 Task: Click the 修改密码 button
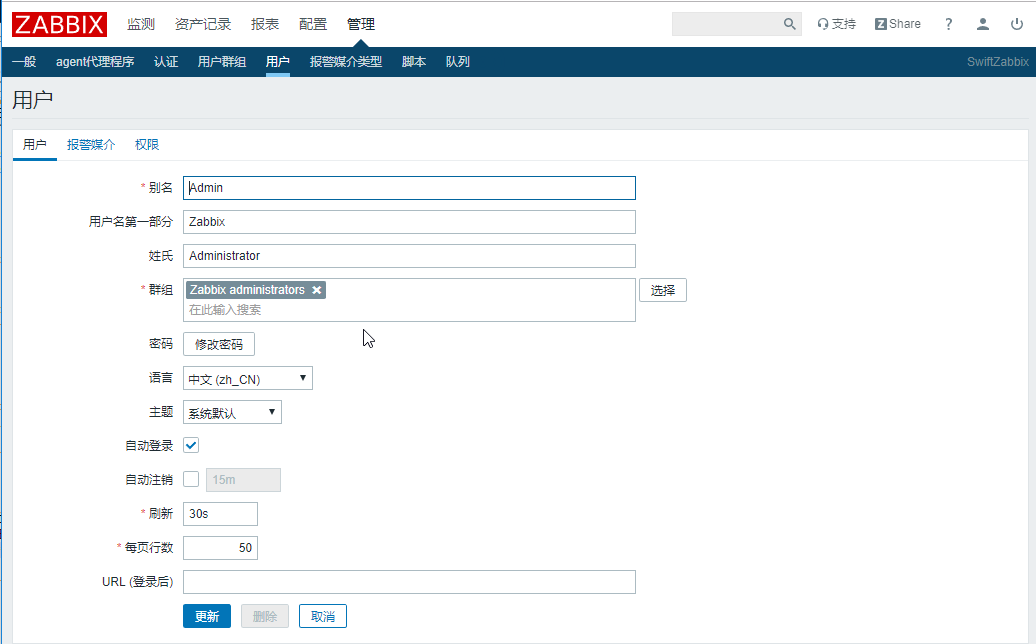[x=219, y=344]
